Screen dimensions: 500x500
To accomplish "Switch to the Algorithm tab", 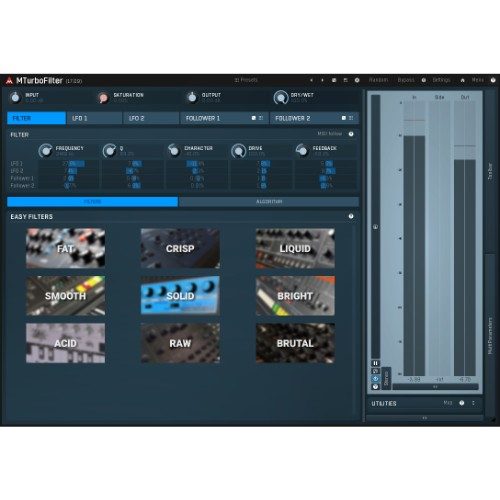I will click(x=269, y=202).
